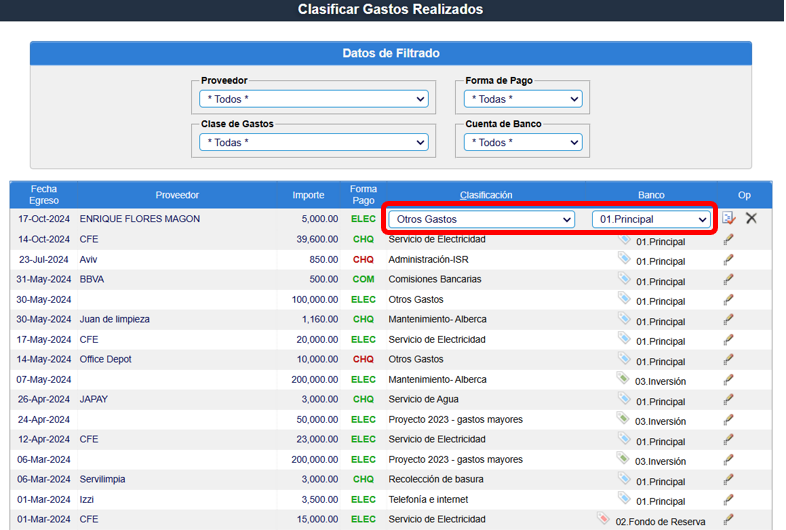Click the JAPAY provider cell
Viewport: 786px width, 530px height.
(94, 400)
